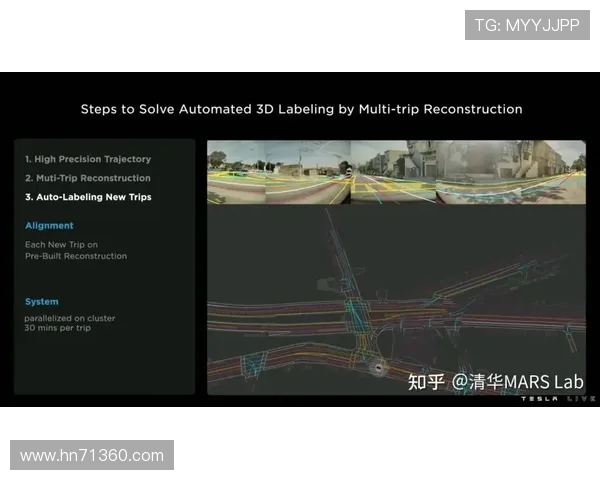Select step 2 Multi-Trip Reconstruction
The image size is (600, 480).
88,178
